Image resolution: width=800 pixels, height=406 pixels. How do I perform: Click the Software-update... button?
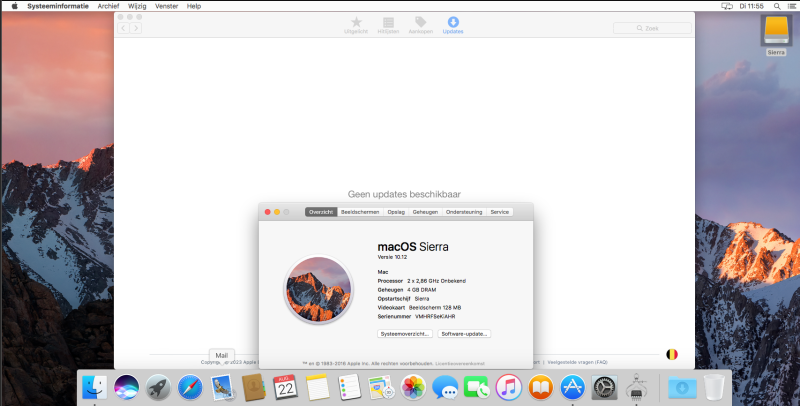(x=464, y=334)
